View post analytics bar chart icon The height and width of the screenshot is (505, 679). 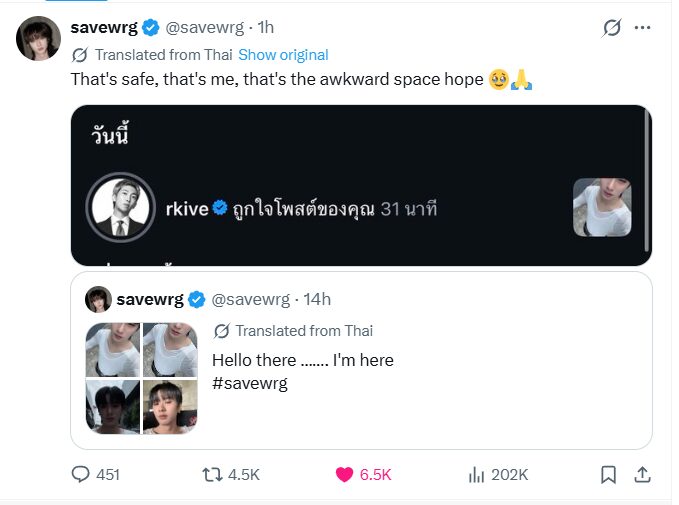click(477, 474)
